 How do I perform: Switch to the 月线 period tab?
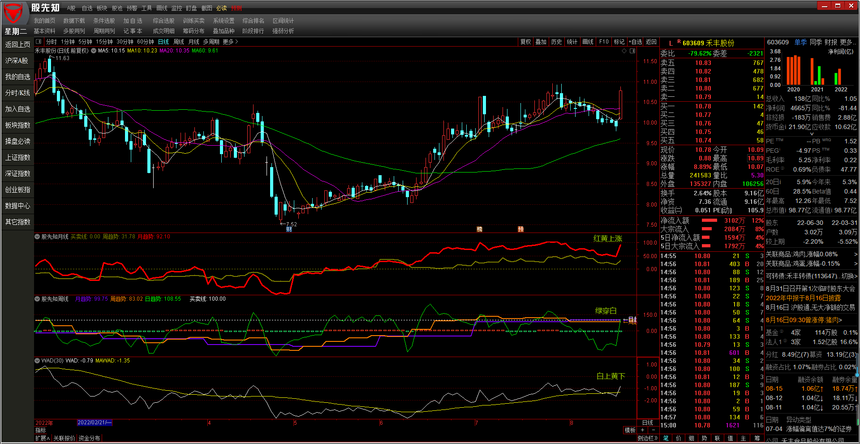click(x=194, y=42)
